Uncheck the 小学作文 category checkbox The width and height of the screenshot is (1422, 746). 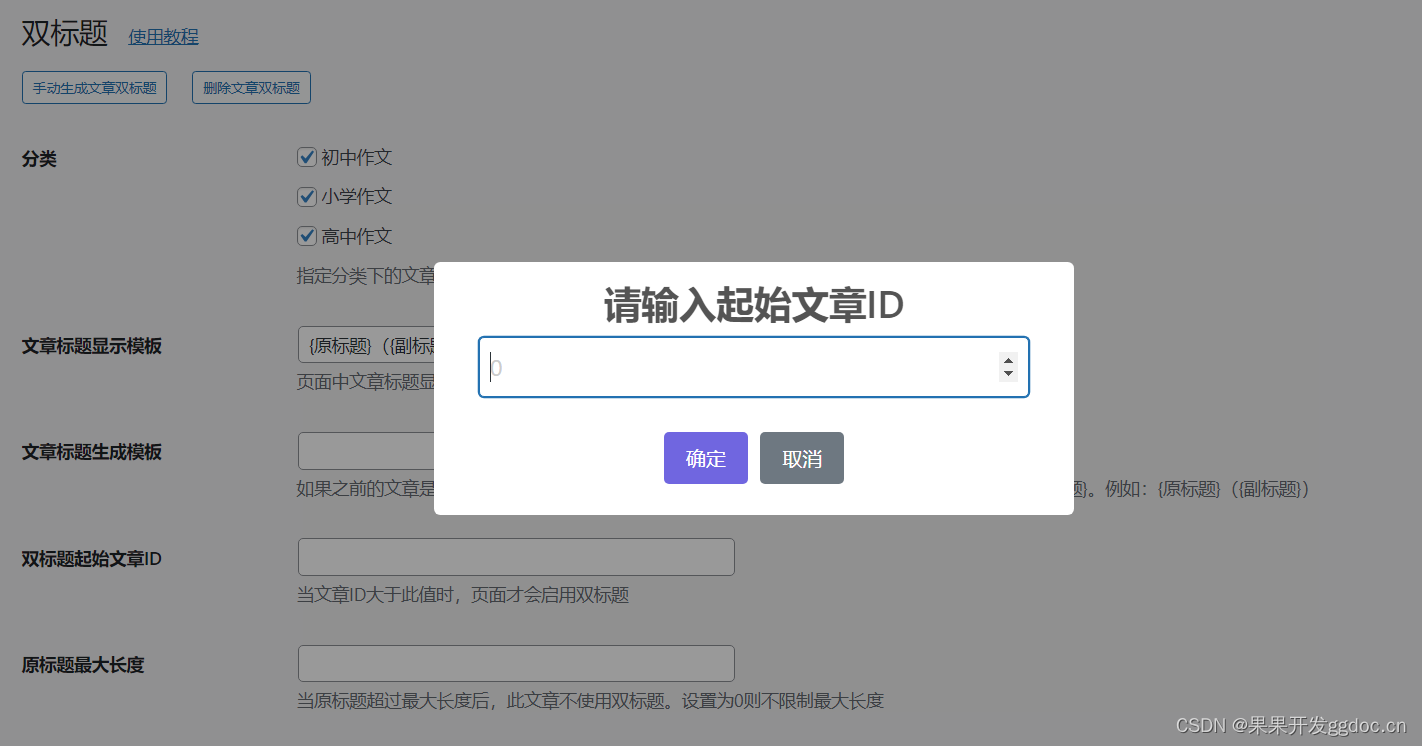307,196
